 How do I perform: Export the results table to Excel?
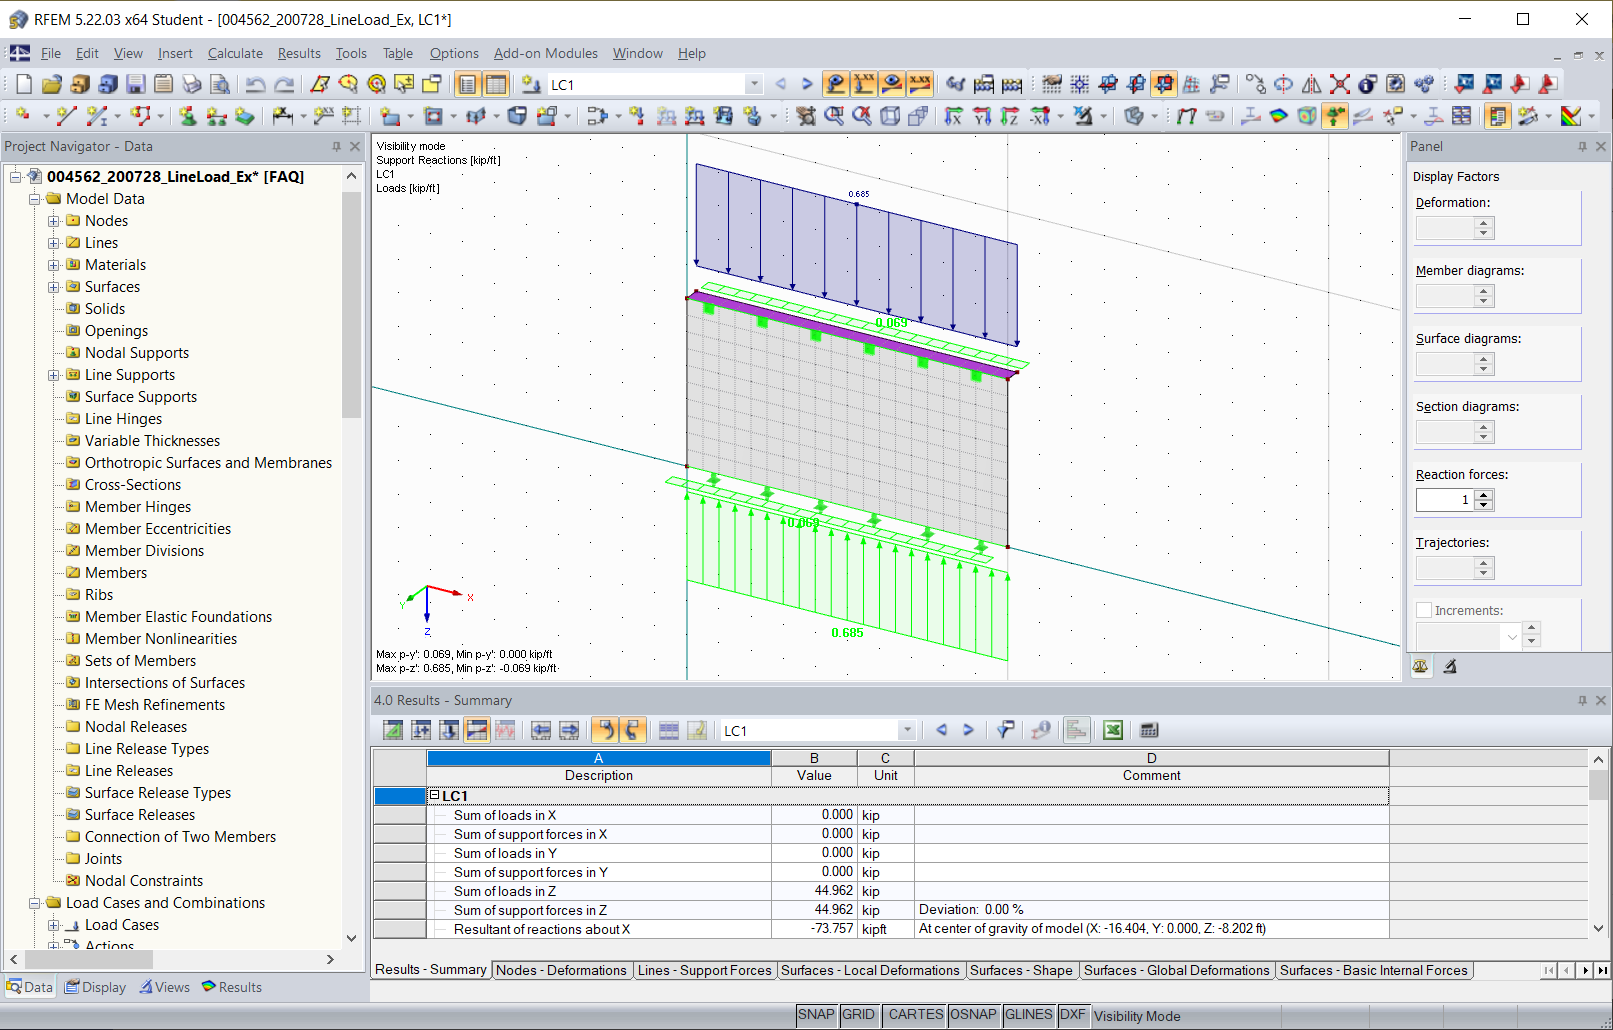(x=1112, y=730)
